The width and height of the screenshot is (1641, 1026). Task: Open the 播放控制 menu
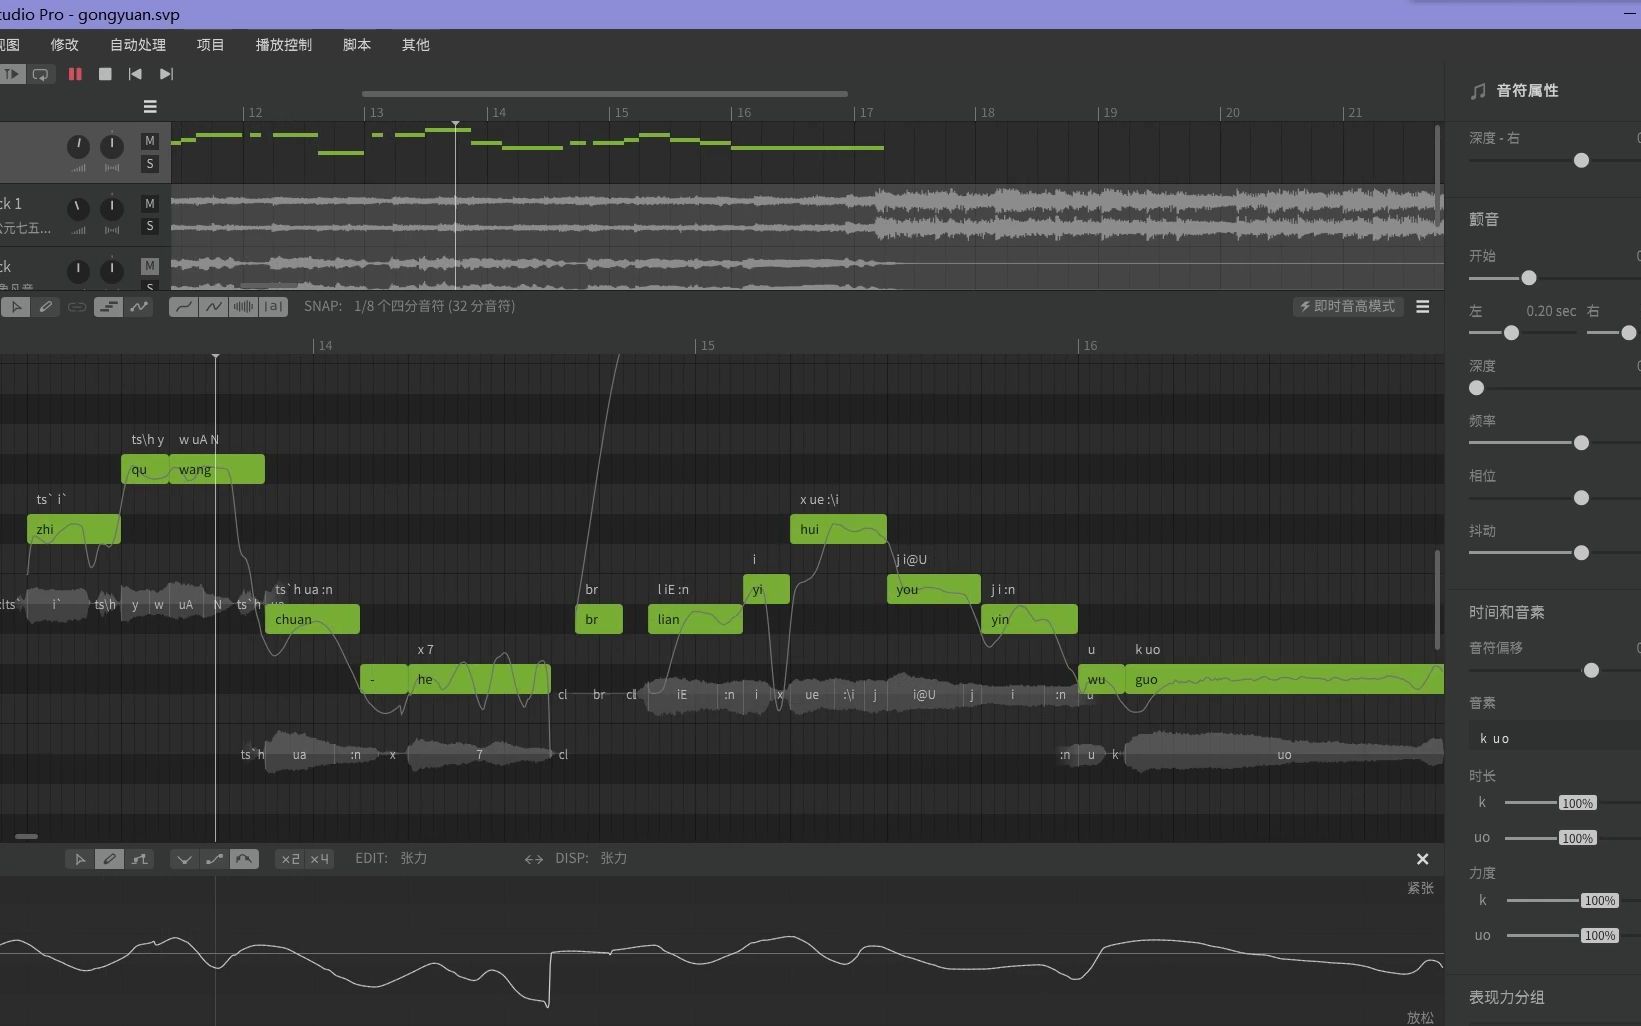click(x=284, y=45)
